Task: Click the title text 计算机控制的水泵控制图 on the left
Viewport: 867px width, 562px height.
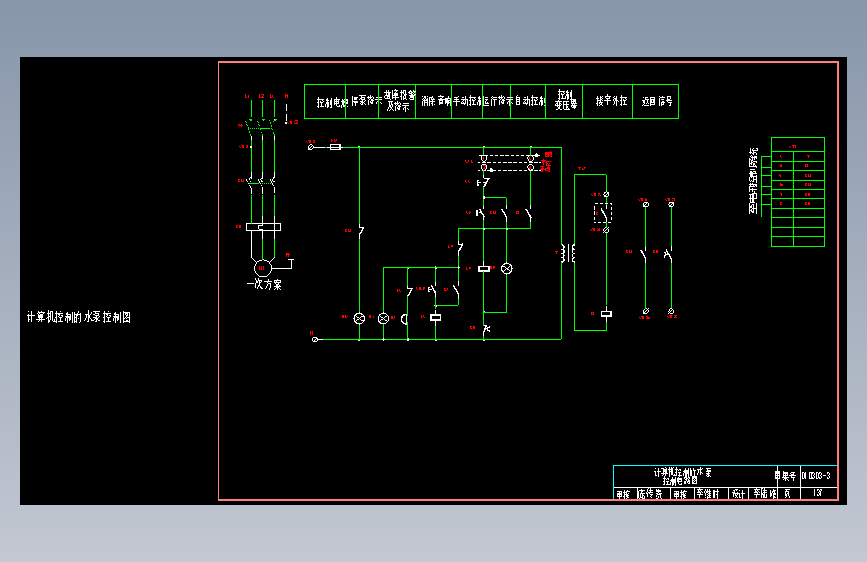Action: pos(79,317)
